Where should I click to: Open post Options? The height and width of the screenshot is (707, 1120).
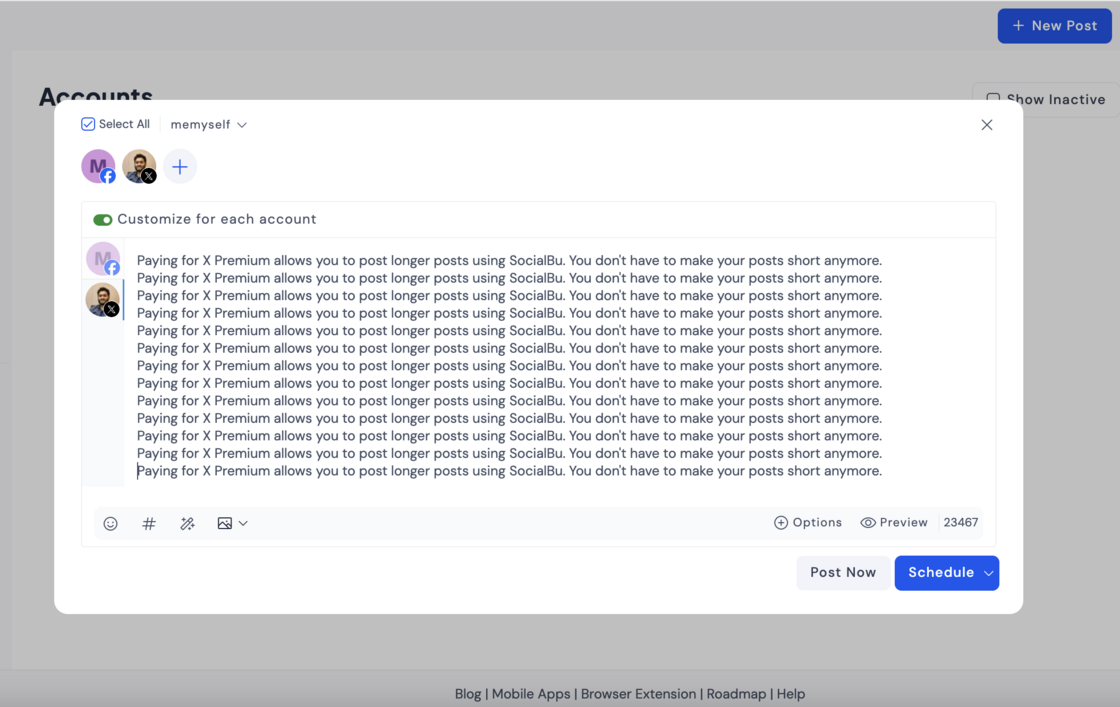click(x=808, y=522)
